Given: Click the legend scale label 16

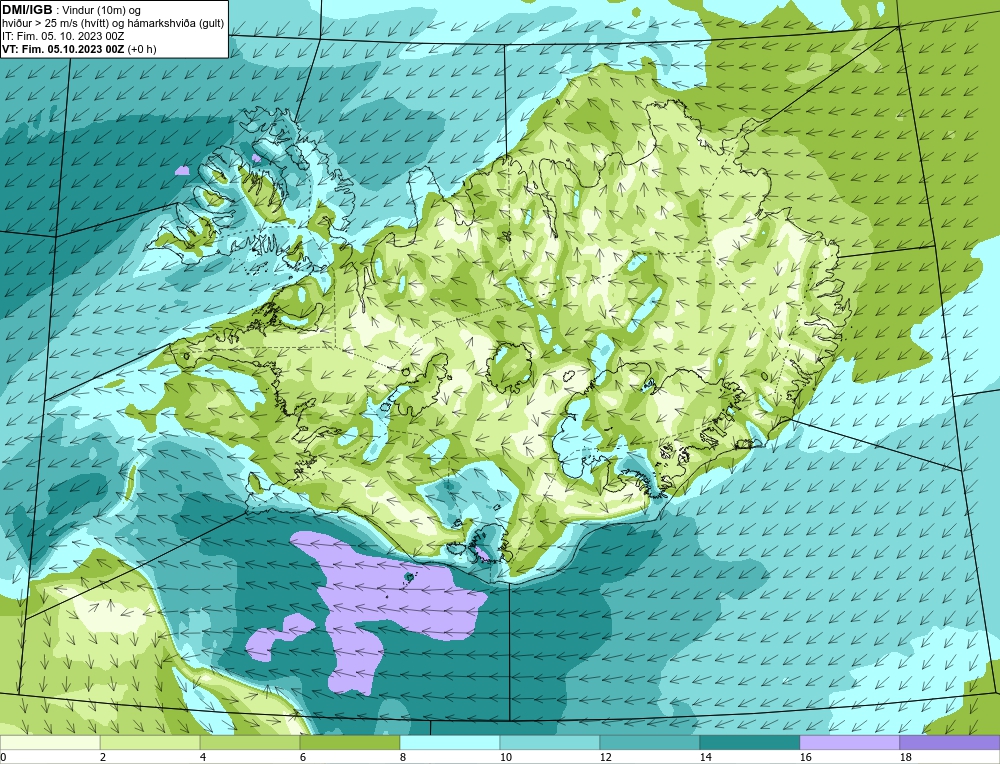Looking at the screenshot, I should click(x=806, y=757).
